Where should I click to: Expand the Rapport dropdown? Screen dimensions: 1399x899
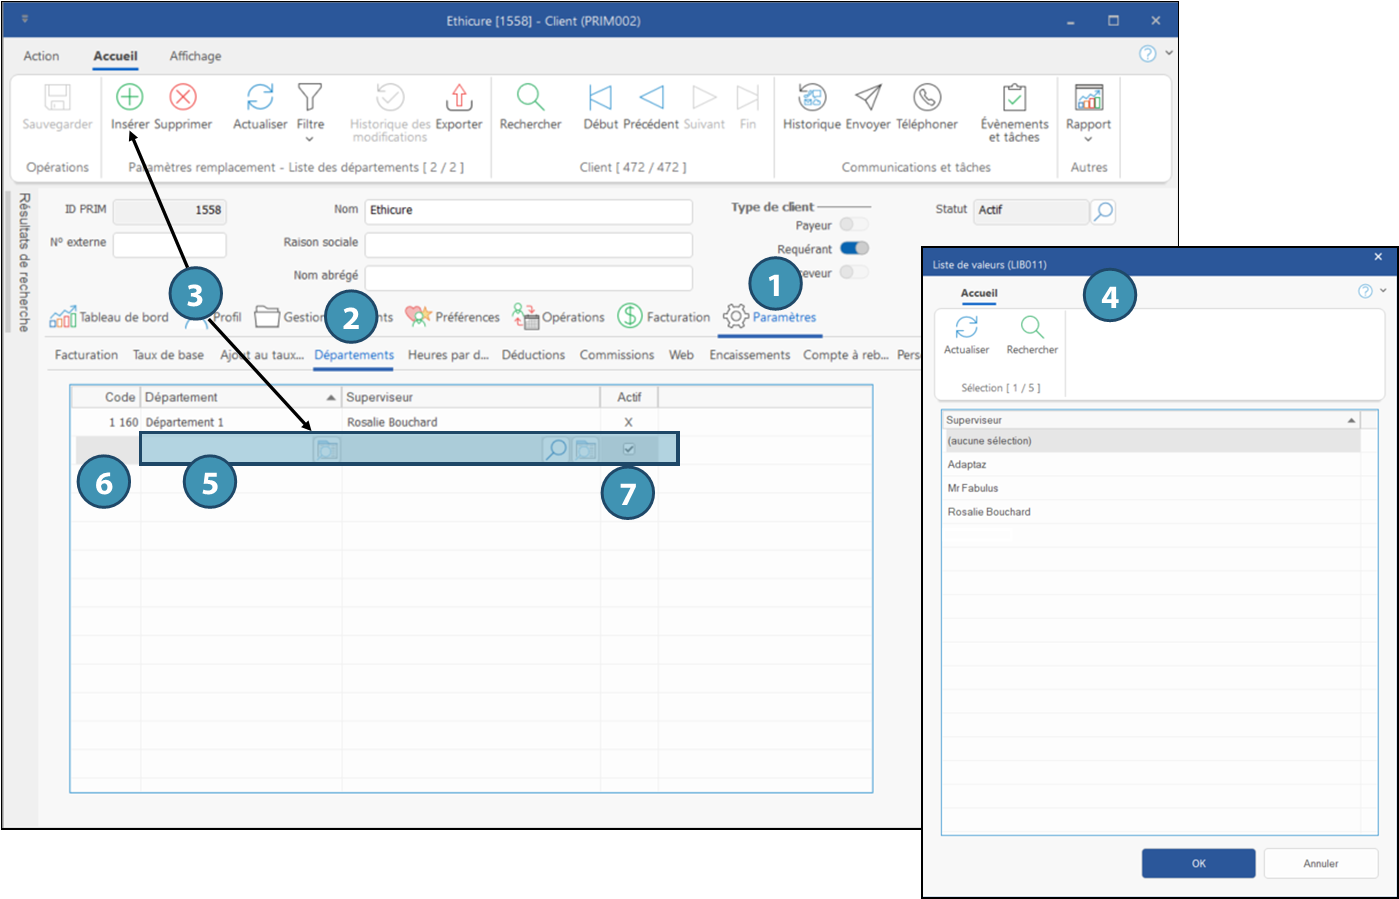pos(1088,140)
